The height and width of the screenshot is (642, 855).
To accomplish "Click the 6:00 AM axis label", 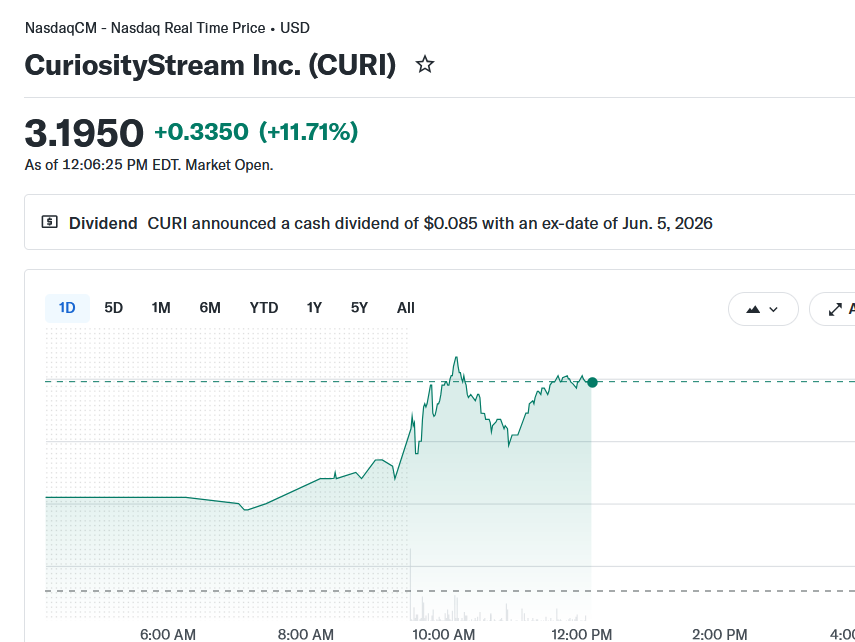I will click(x=167, y=634).
